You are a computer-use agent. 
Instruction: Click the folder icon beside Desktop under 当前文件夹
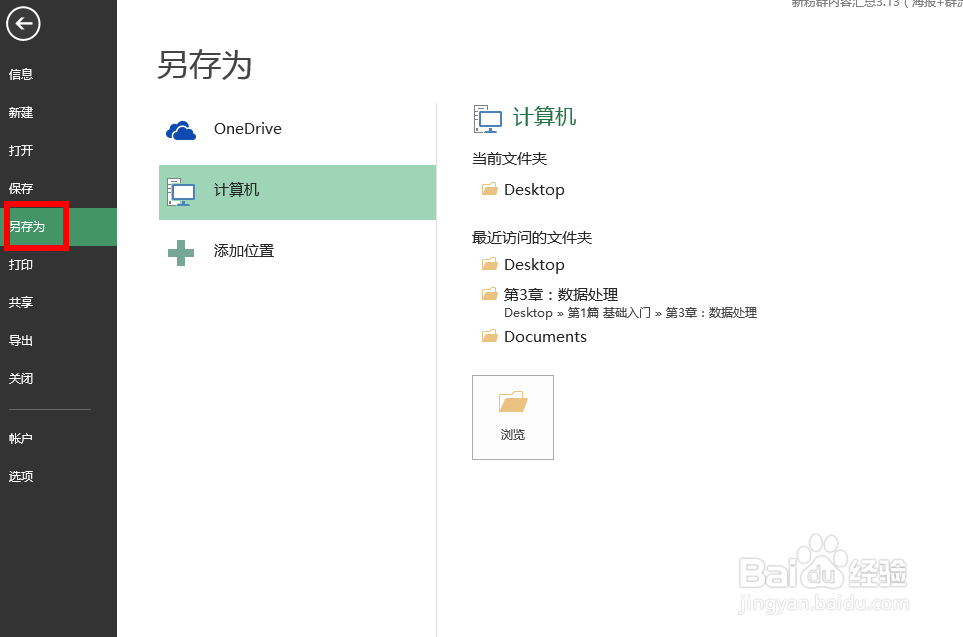tap(489, 189)
